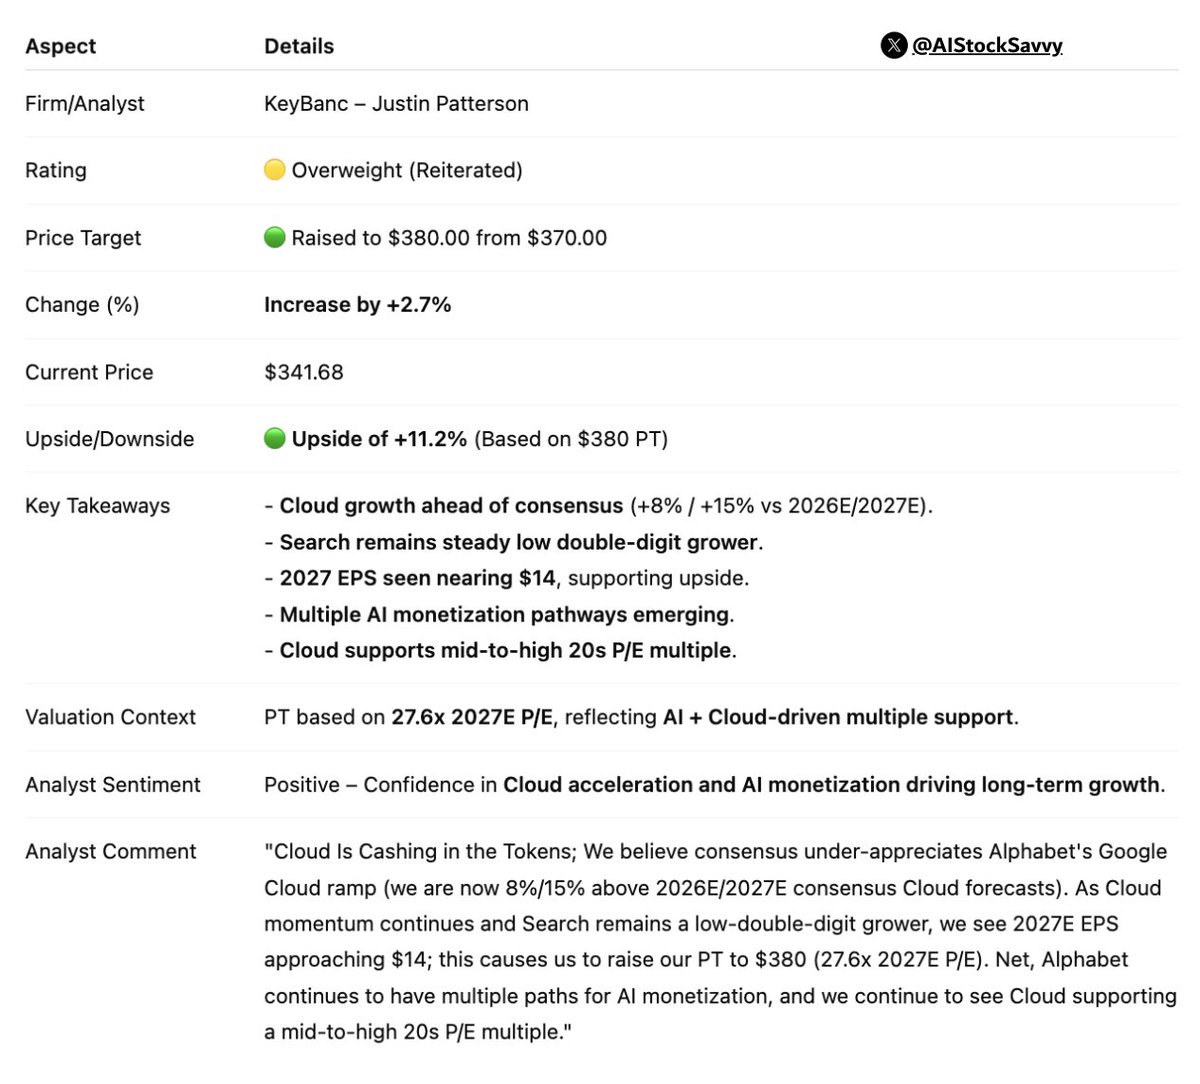This screenshot has height=1084, width=1200.
Task: Click the Analyst Comment row label
Action: tap(111, 852)
